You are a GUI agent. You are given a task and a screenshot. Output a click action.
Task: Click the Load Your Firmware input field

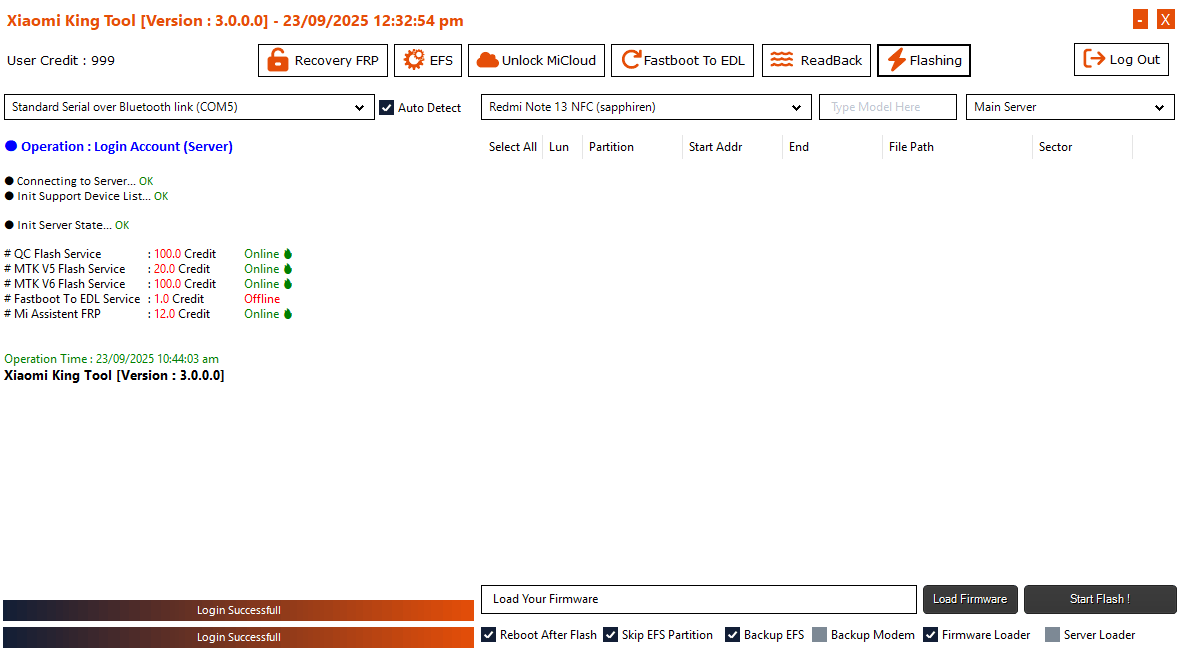698,599
